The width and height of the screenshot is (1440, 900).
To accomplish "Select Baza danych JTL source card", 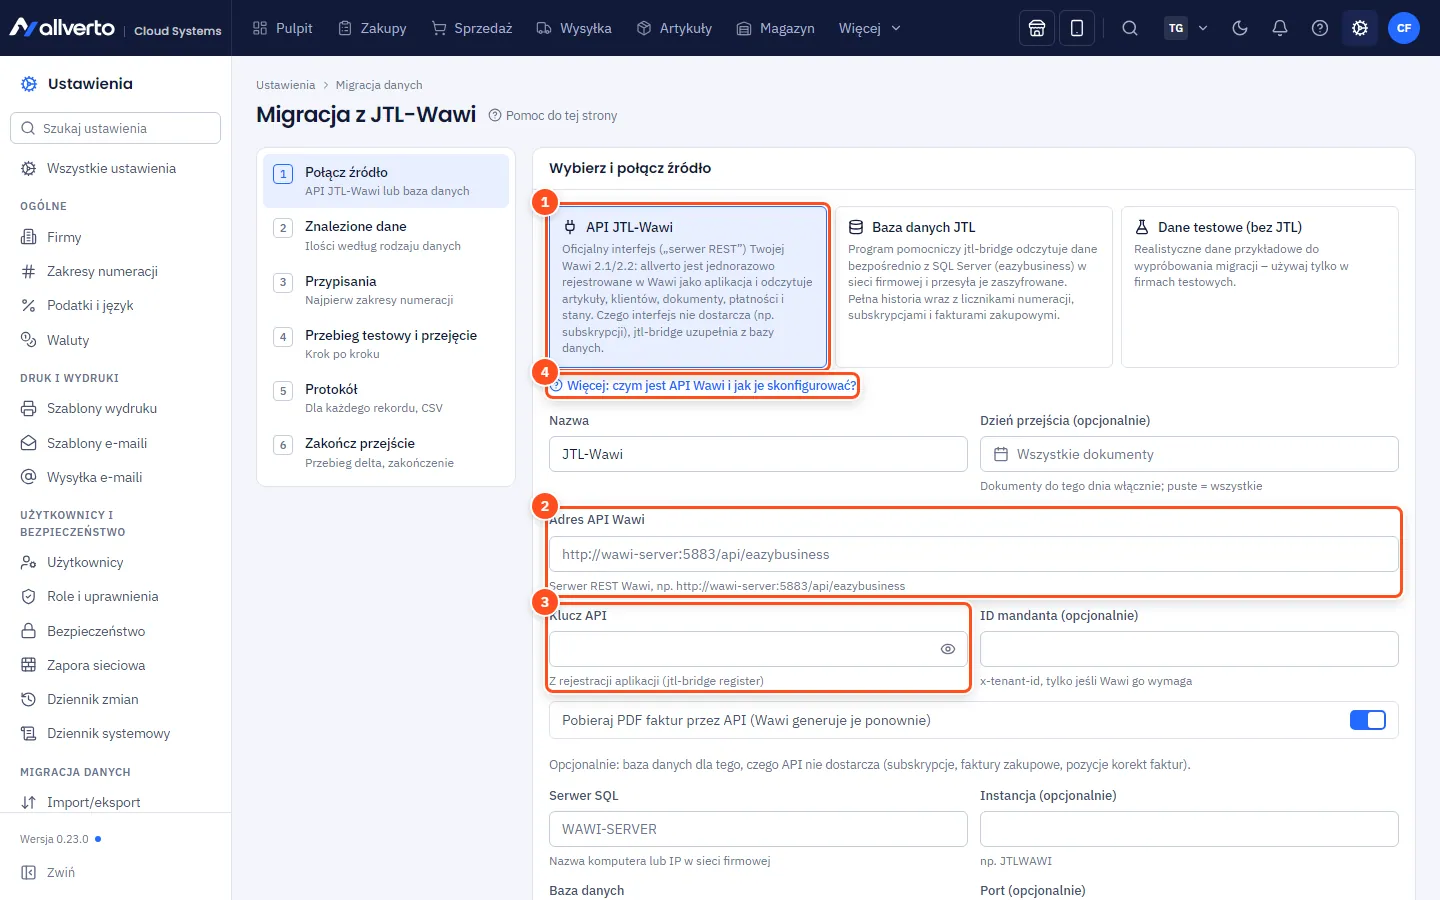I will (974, 287).
